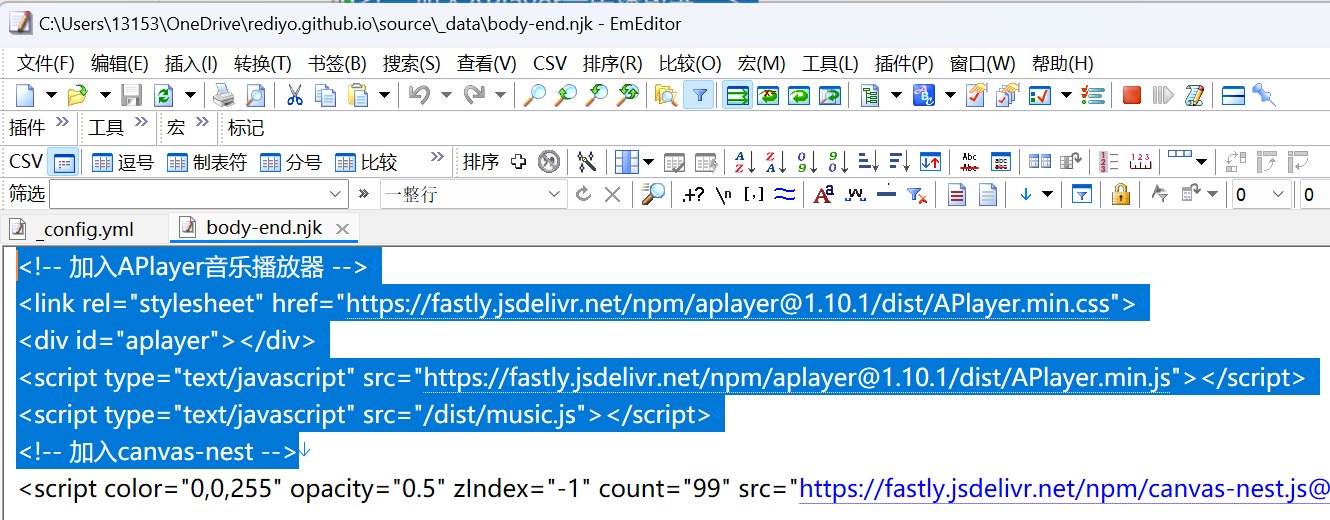This screenshot has width=1330, height=520.
Task: Toggle escape sequence \n filter option
Action: pos(724,194)
